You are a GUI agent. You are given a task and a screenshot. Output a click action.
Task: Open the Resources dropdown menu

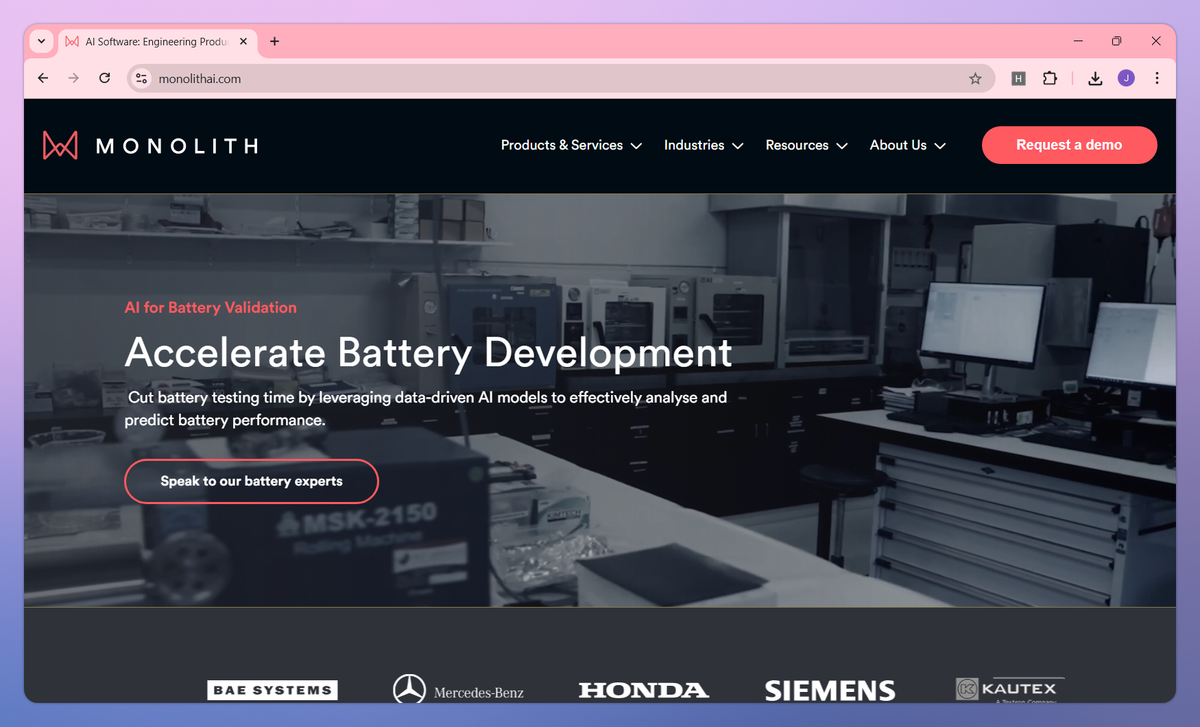[806, 145]
